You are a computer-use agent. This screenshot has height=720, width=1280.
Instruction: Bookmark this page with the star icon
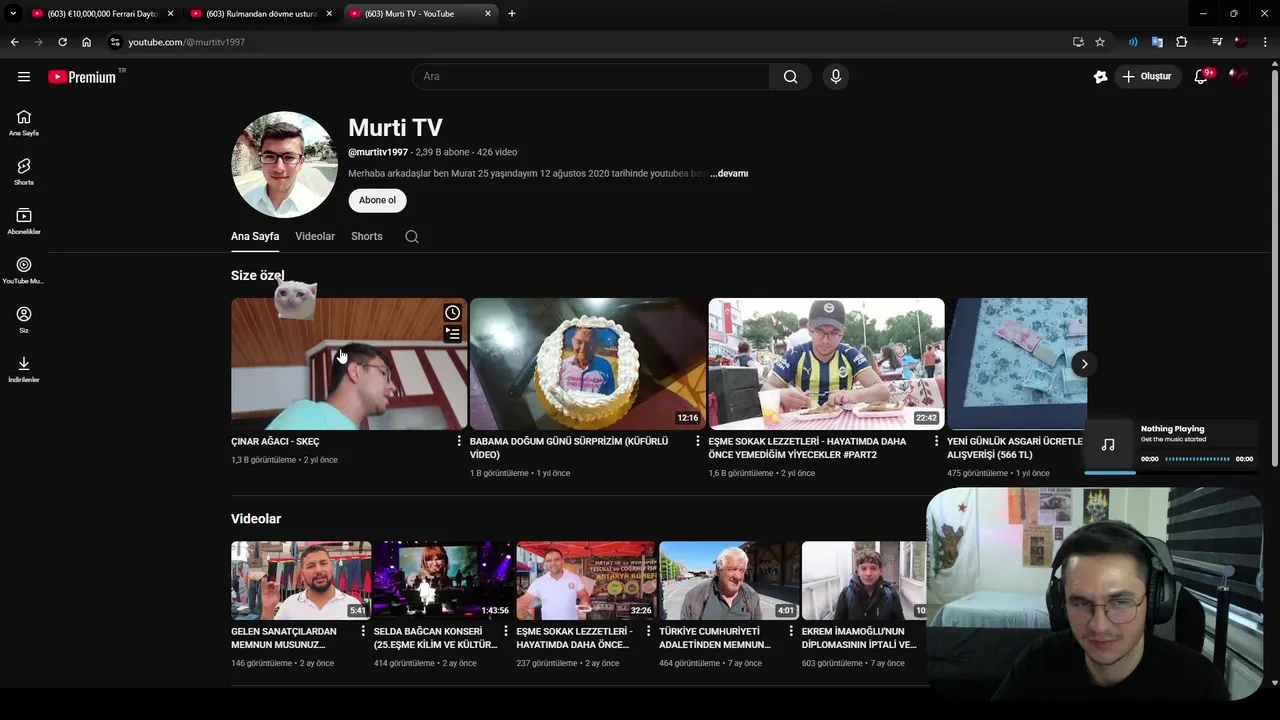click(1100, 42)
